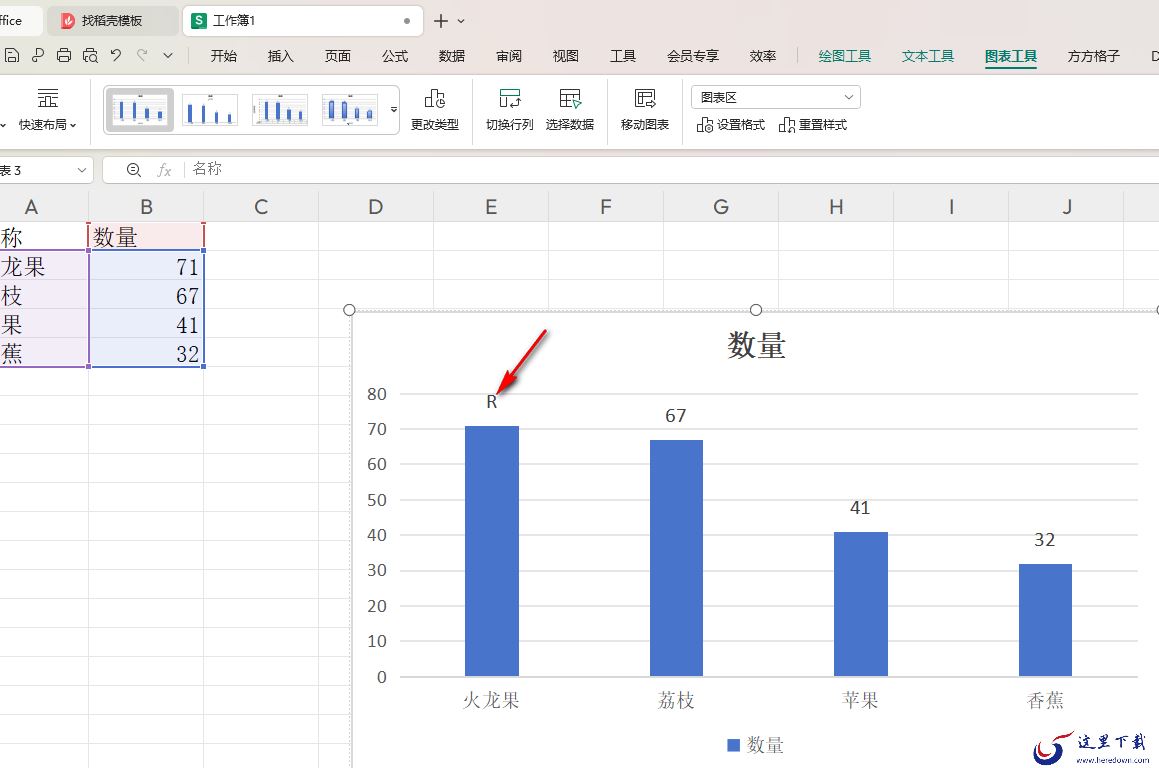Open the 页面 Page tab
1159x768 pixels.
pyautogui.click(x=338, y=56)
